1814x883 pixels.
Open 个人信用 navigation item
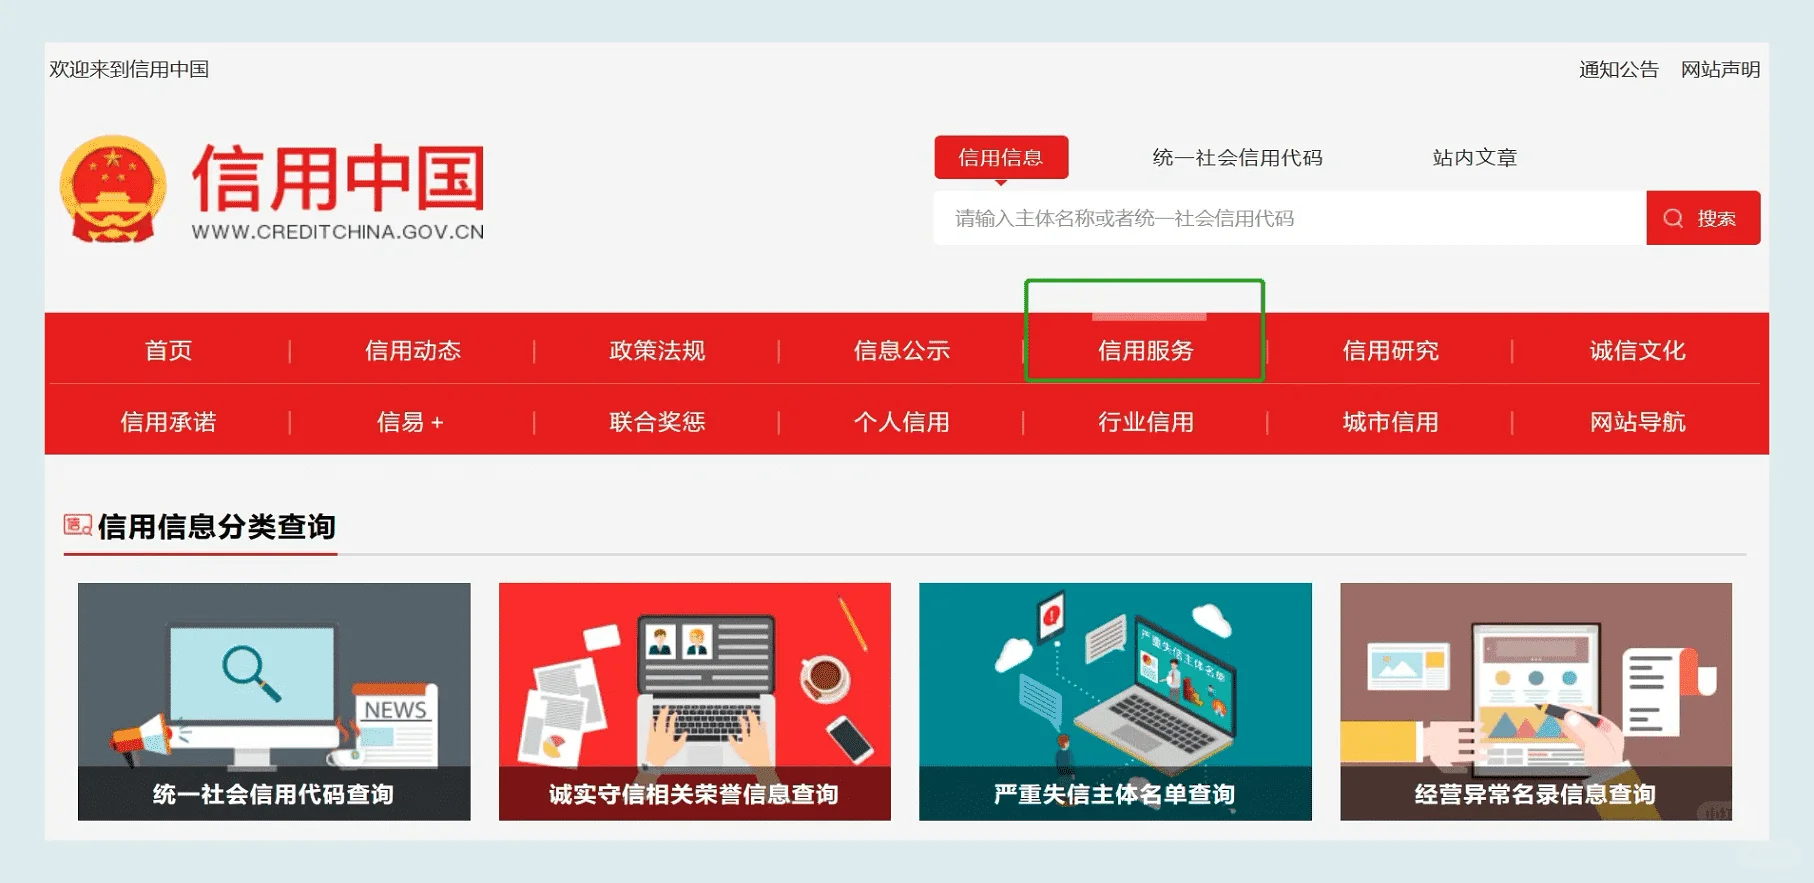coord(902,422)
